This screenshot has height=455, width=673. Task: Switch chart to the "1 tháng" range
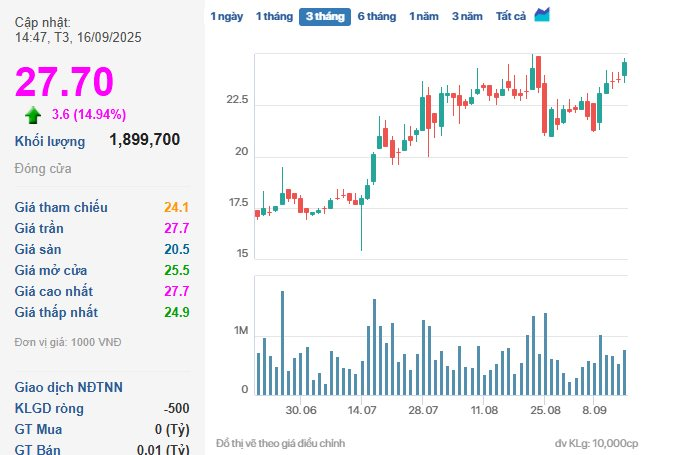click(x=274, y=17)
